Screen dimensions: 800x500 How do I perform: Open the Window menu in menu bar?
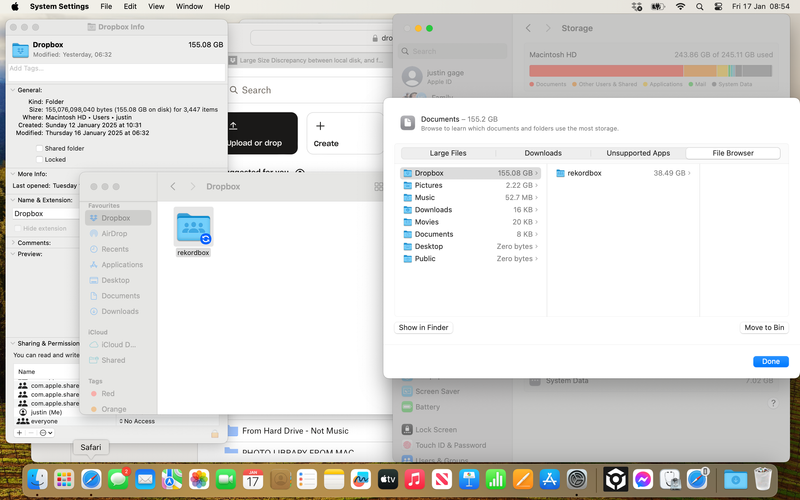click(188, 6)
